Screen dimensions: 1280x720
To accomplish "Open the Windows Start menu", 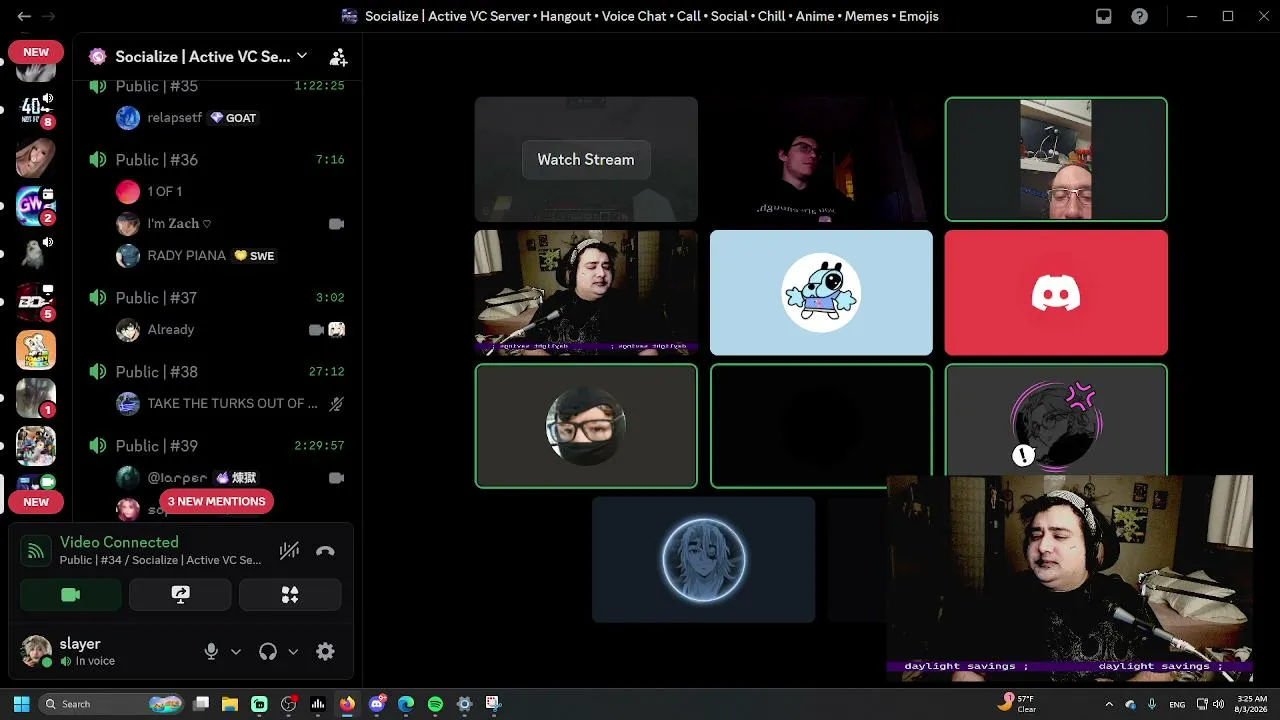I will [21, 704].
